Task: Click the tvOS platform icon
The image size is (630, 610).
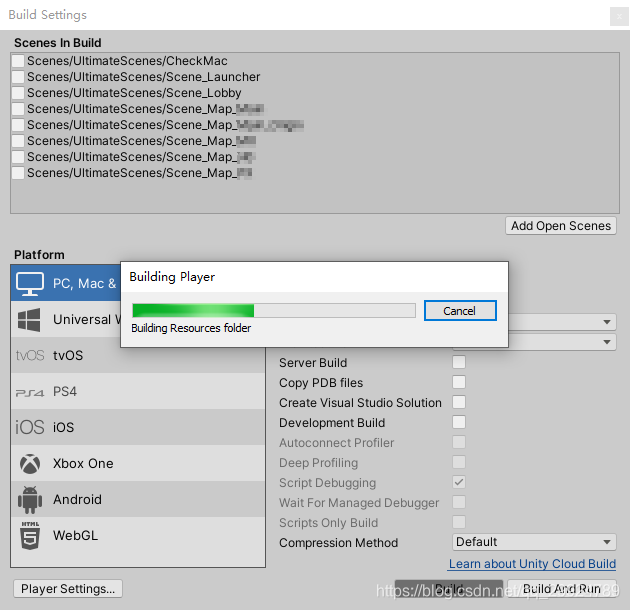Action: point(30,355)
